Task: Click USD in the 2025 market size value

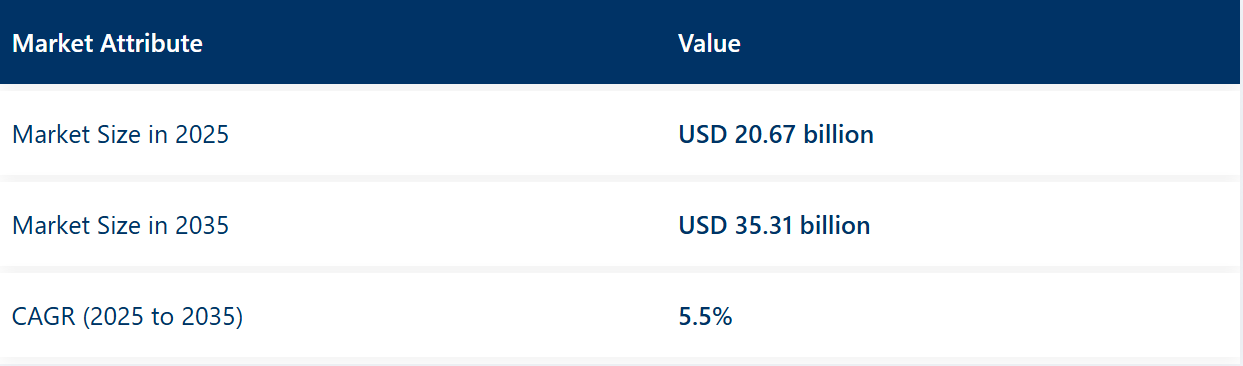Action: click(x=703, y=134)
